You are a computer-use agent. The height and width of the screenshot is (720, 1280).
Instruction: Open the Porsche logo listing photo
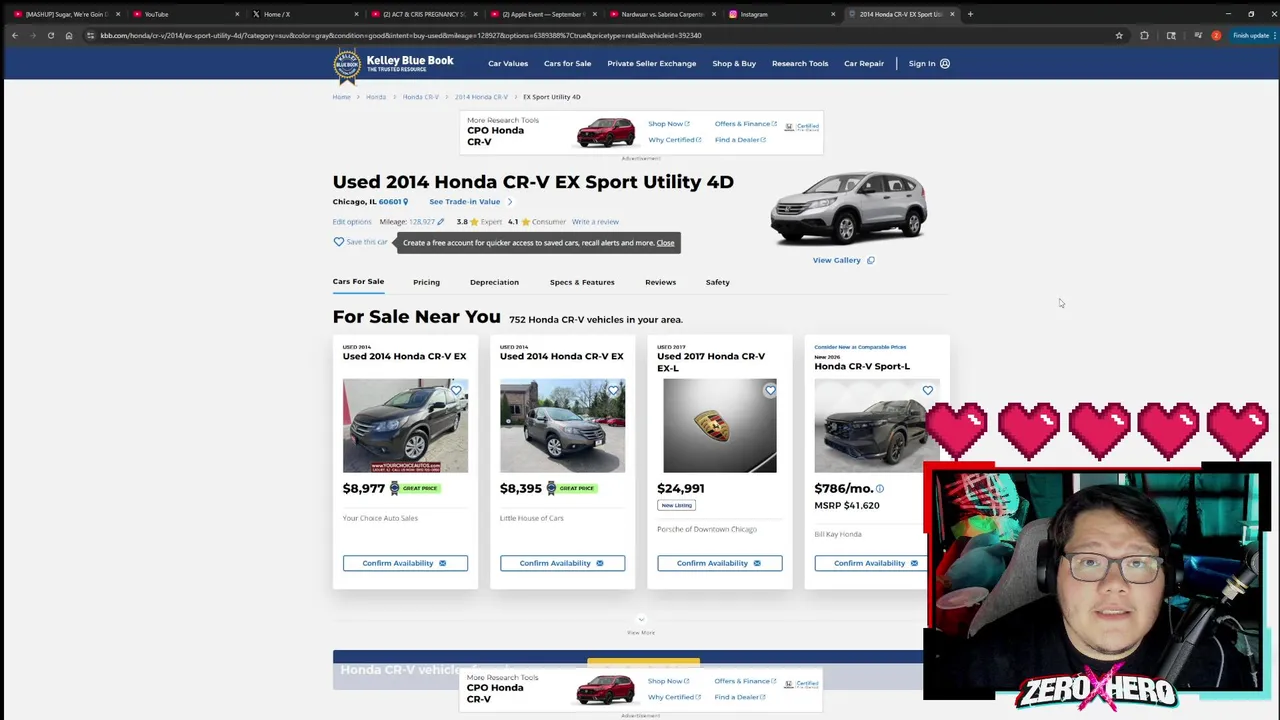(x=719, y=425)
